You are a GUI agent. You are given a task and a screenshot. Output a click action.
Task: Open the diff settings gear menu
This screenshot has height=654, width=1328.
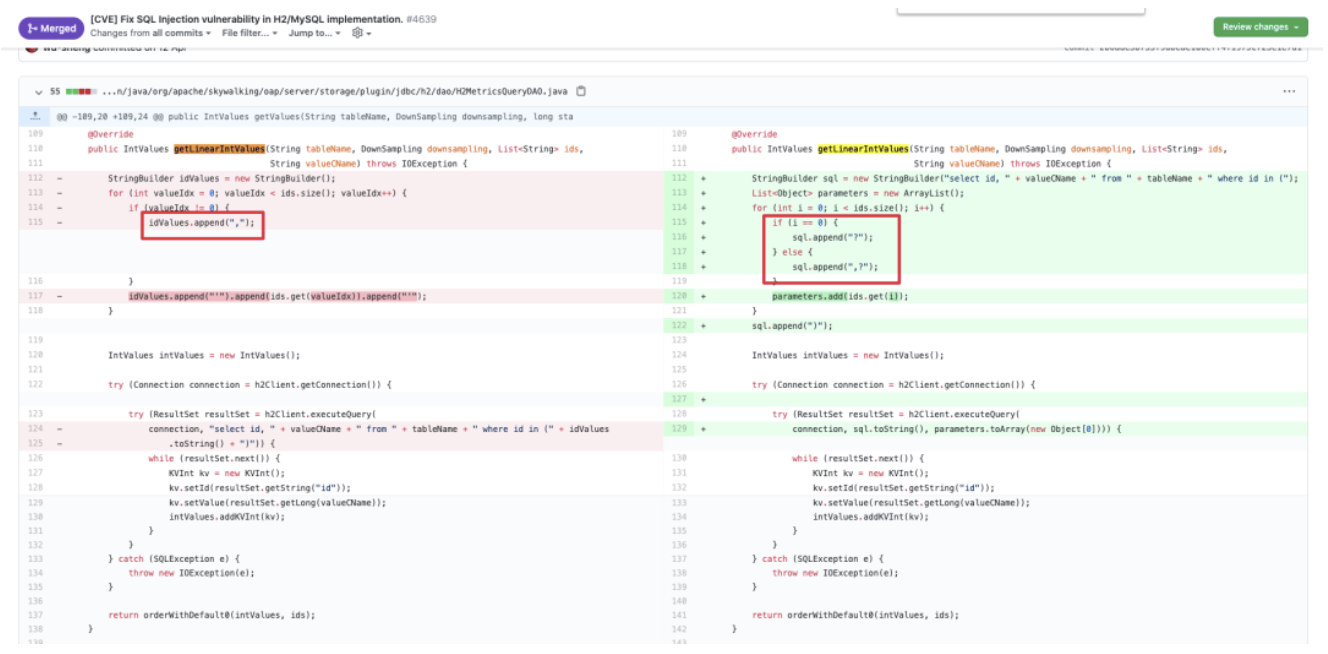click(361, 33)
